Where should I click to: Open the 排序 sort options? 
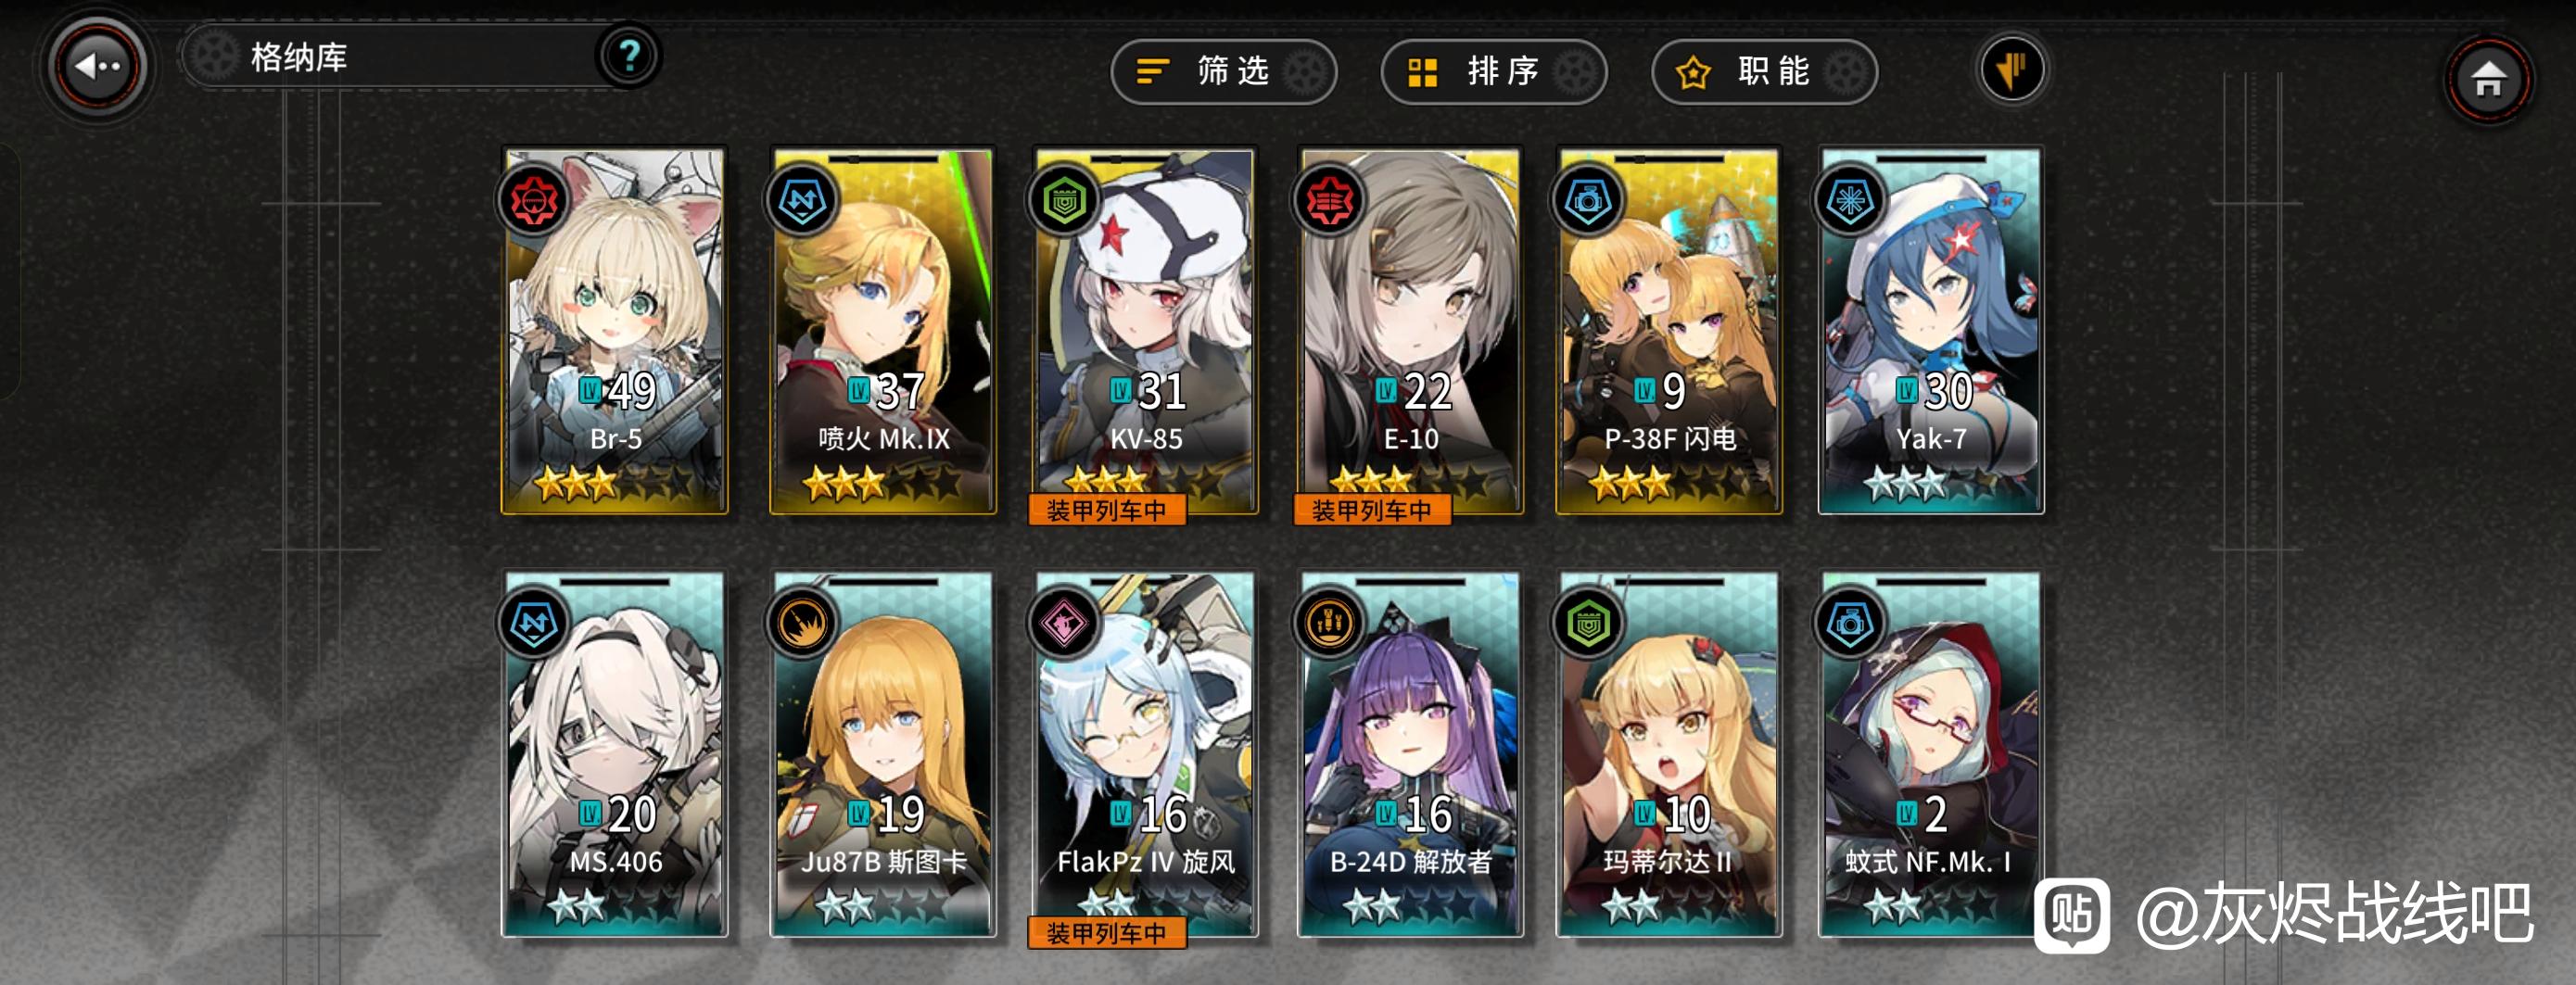1493,71
